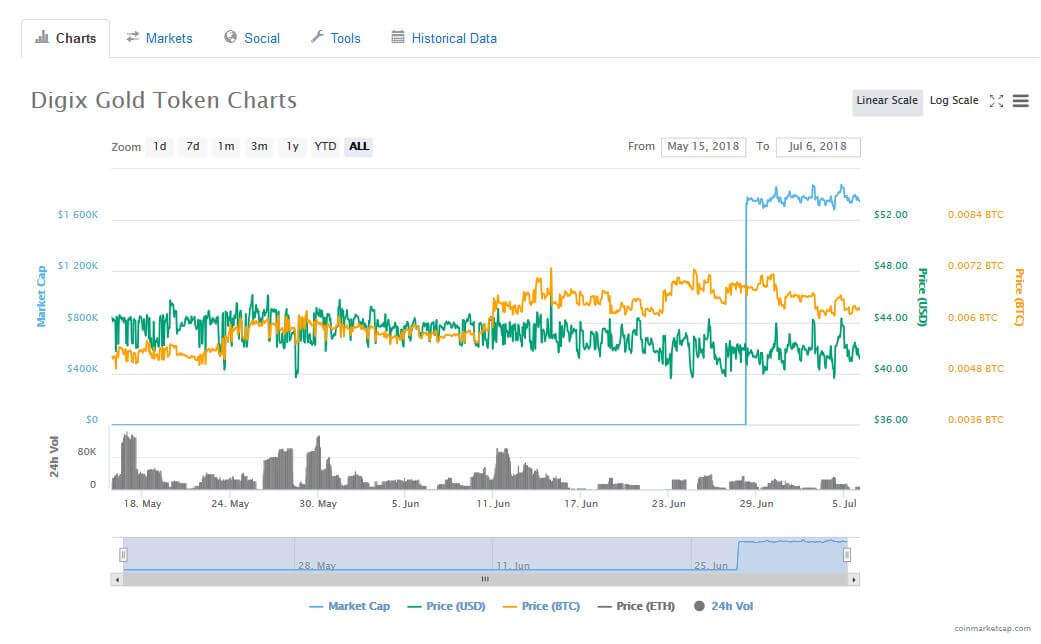Screen dimensions: 1041x644
Task: Click the 18. May x-axis label
Action: pyautogui.click(x=142, y=503)
